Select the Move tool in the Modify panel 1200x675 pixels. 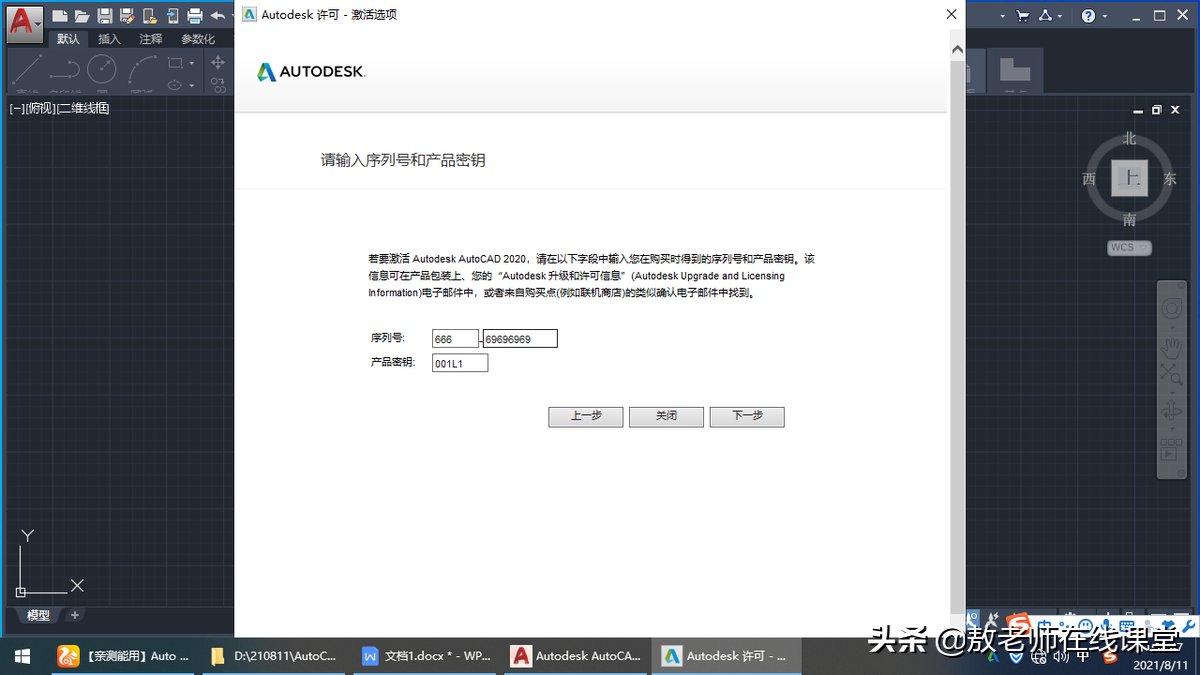click(x=218, y=62)
